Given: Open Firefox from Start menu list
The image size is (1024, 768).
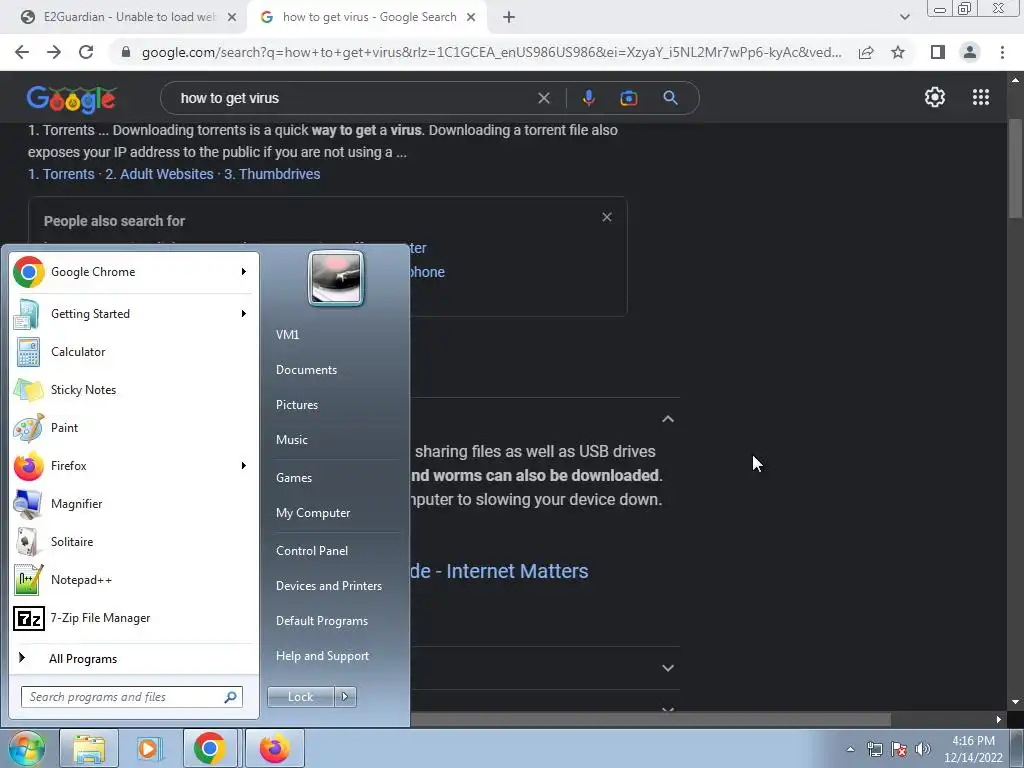Looking at the screenshot, I should [x=134, y=466].
